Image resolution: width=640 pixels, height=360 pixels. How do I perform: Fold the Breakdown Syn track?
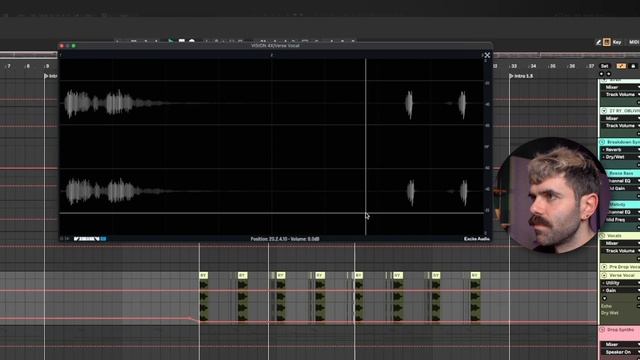tap(602, 142)
